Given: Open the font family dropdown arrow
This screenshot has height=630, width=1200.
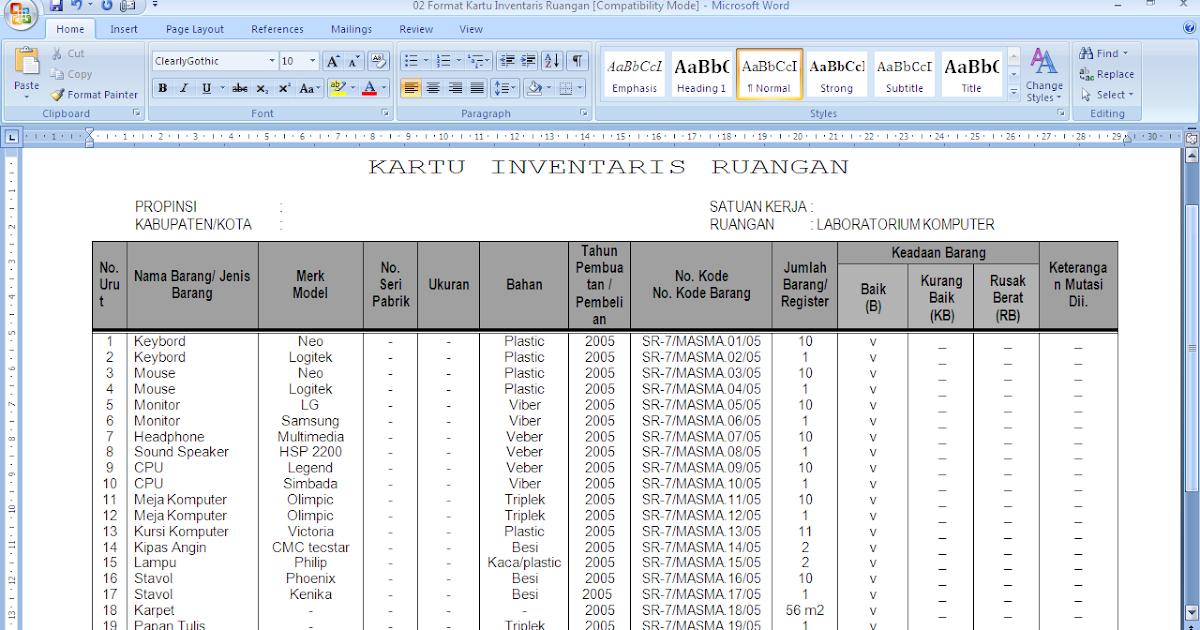Looking at the screenshot, I should coord(271,60).
